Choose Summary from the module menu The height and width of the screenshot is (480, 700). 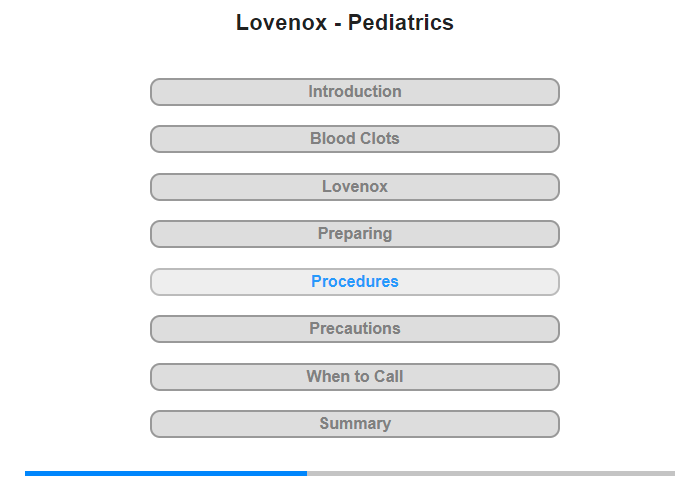pos(354,424)
